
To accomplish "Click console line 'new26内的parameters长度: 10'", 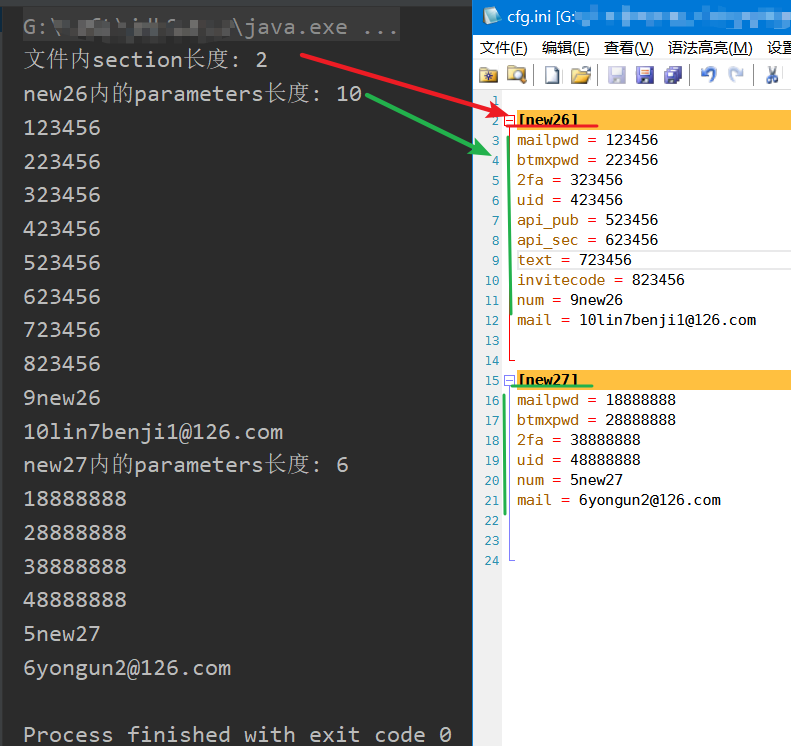I will [193, 94].
